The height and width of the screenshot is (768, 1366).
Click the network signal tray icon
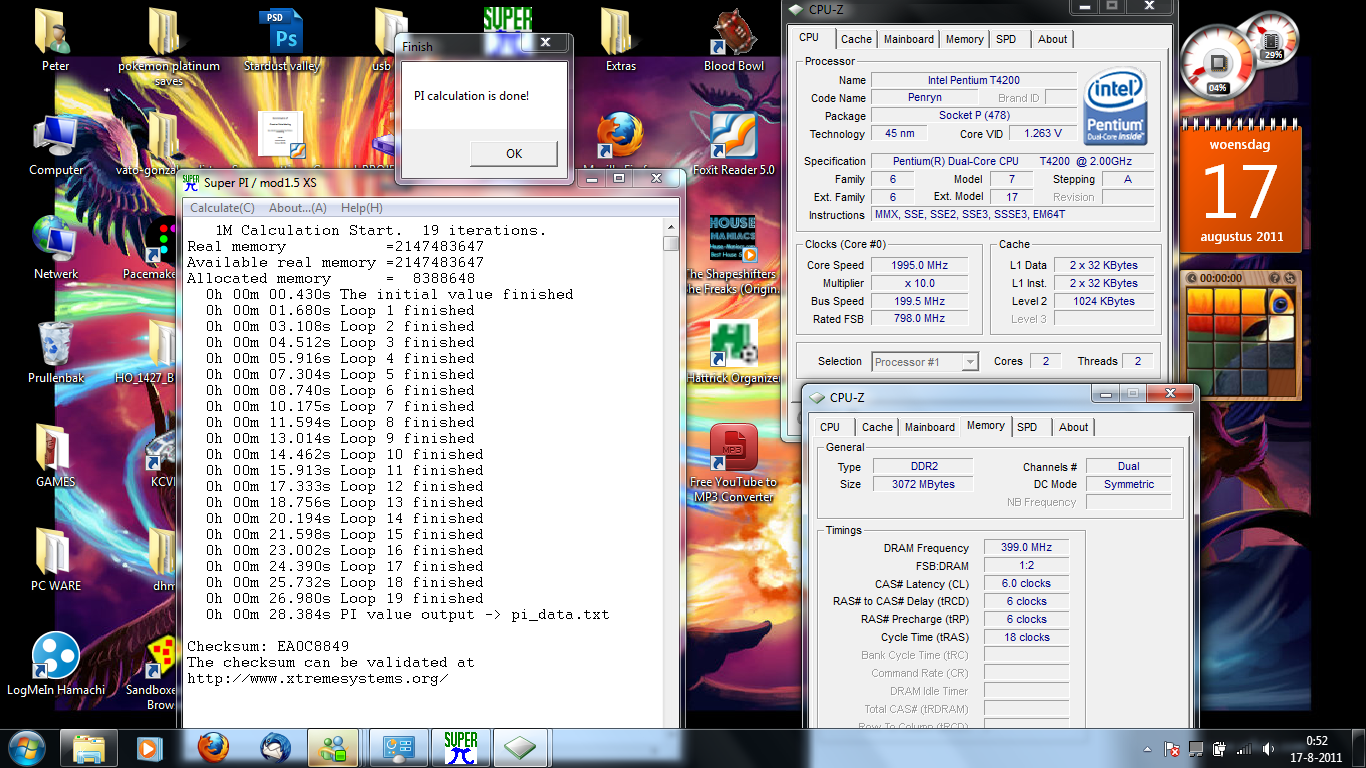[x=1244, y=749]
